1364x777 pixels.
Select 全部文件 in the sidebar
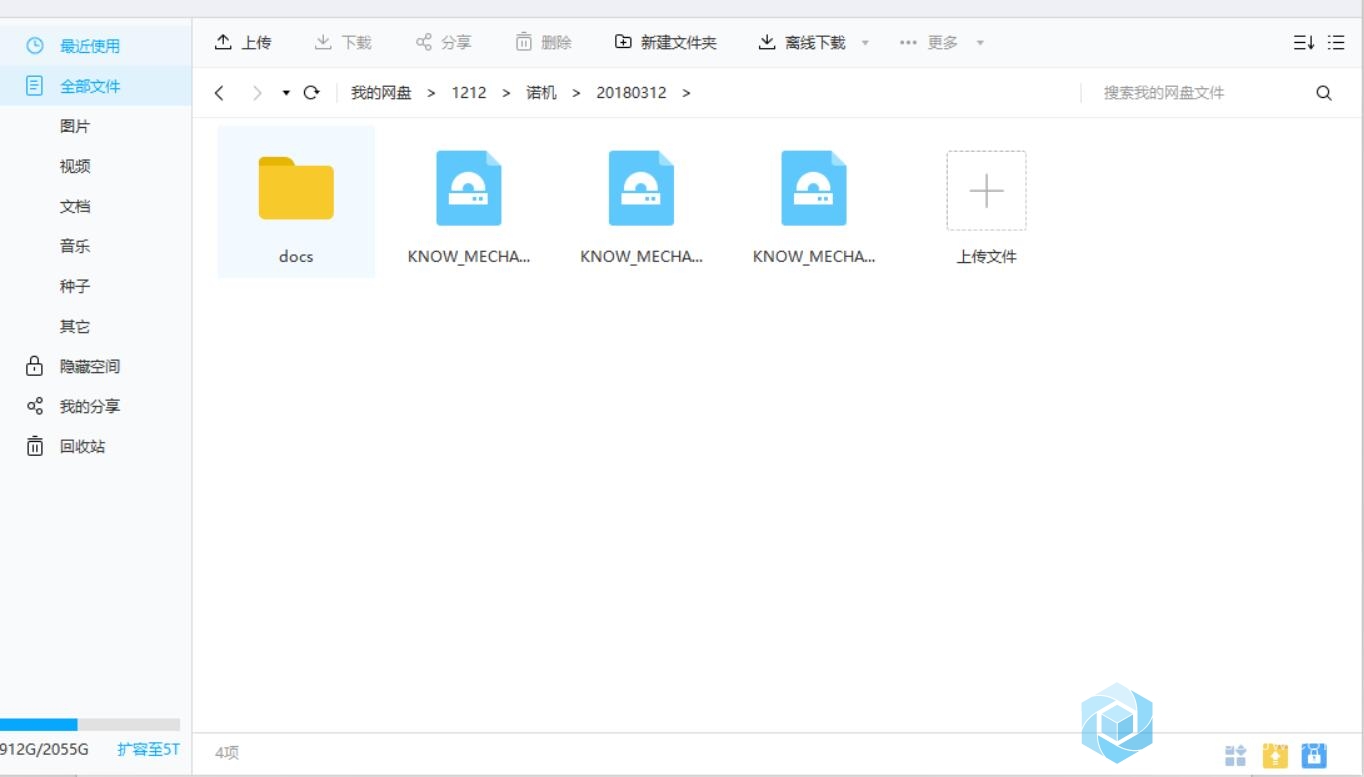tap(96, 86)
